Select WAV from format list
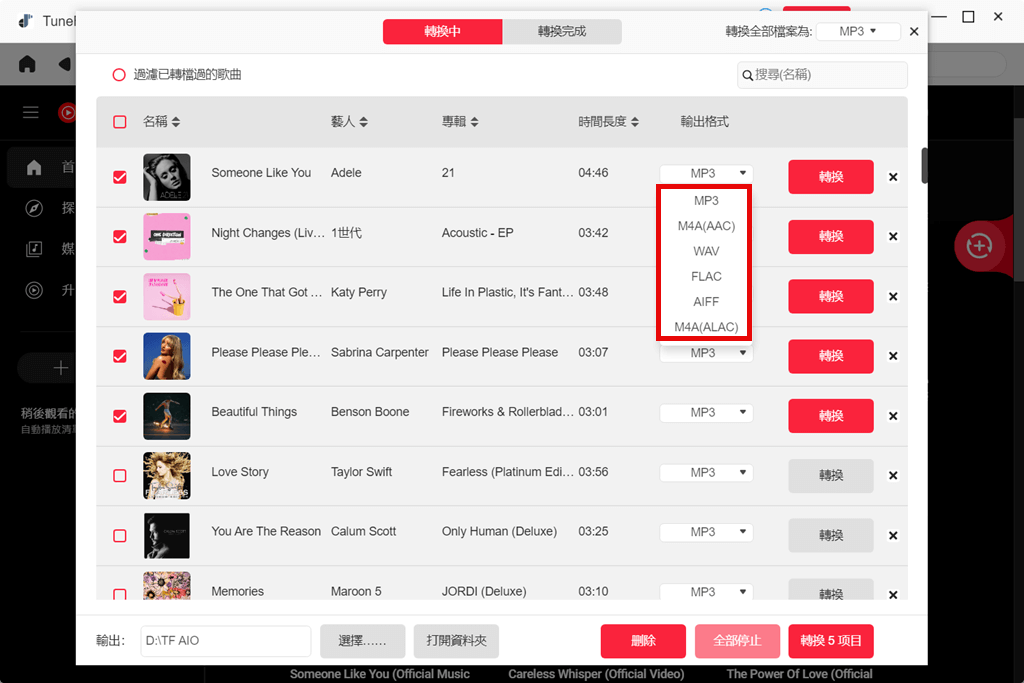1024x683 pixels. [x=706, y=251]
